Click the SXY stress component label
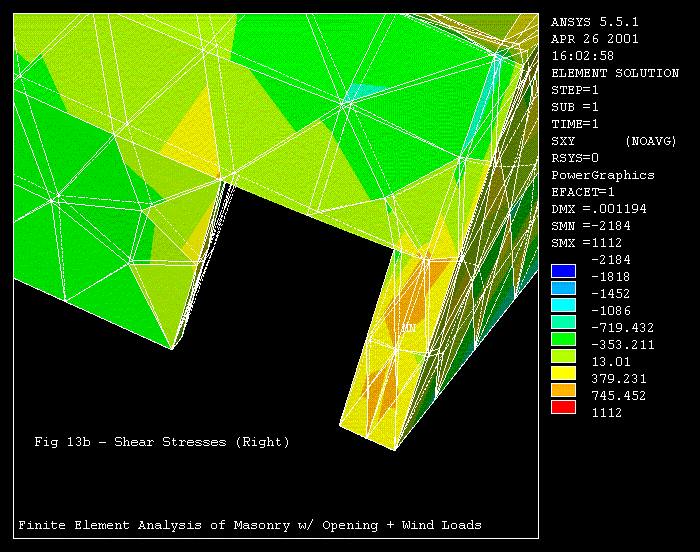 563,141
